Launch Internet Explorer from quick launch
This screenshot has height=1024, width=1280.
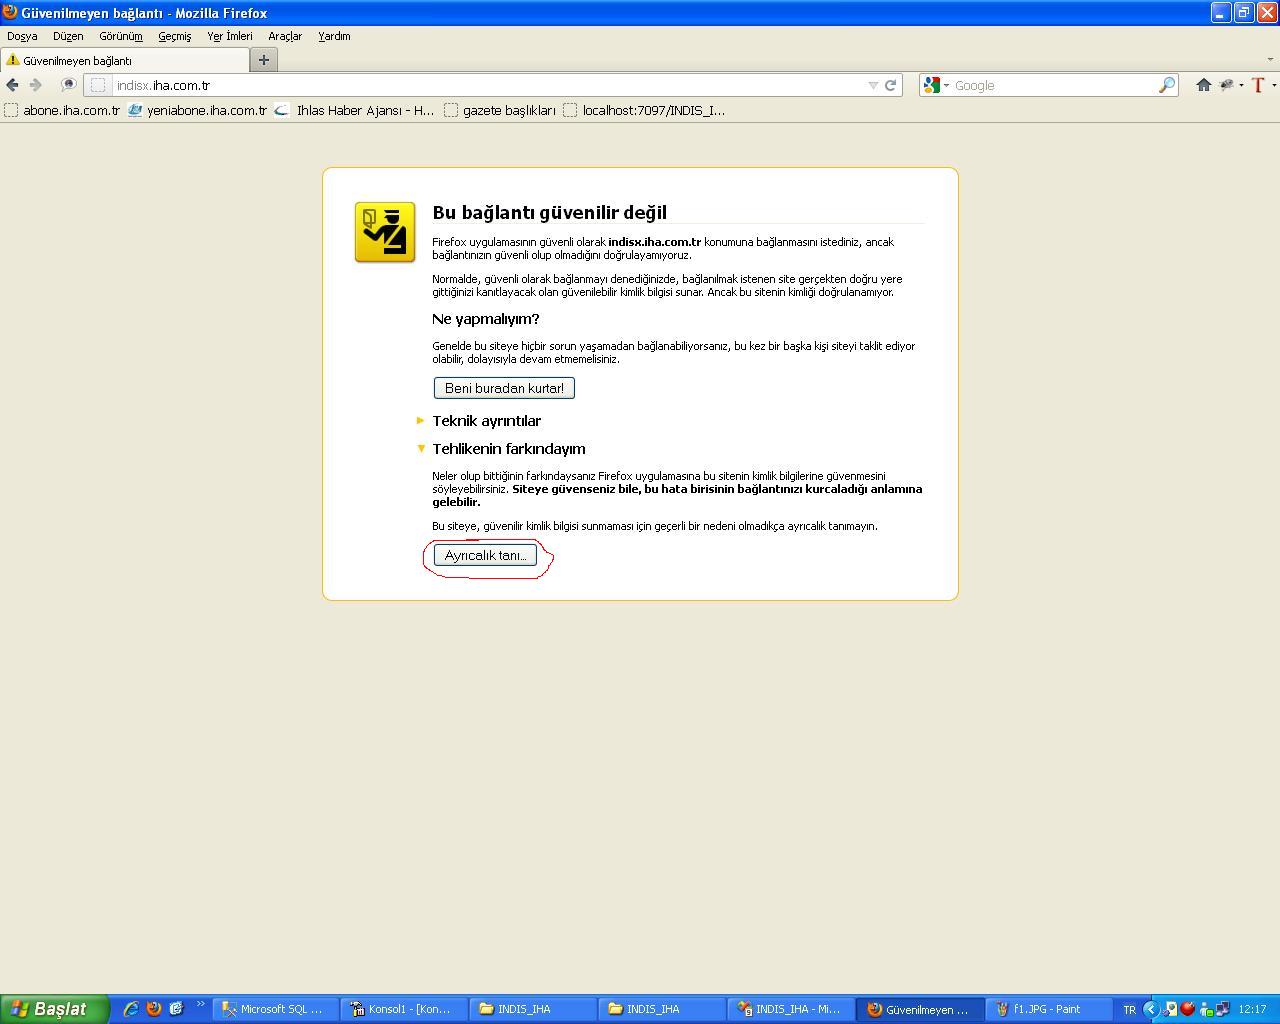point(130,1009)
